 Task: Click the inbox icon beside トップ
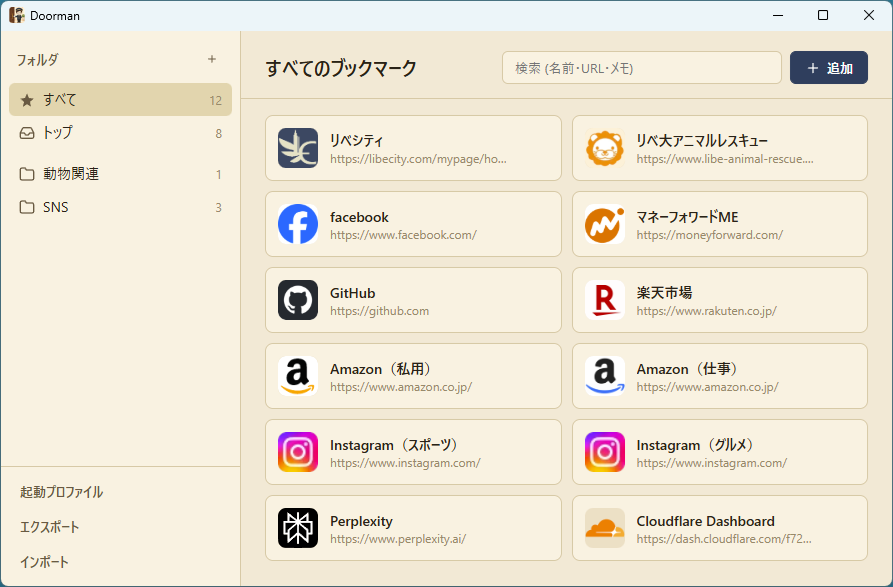click(27, 133)
